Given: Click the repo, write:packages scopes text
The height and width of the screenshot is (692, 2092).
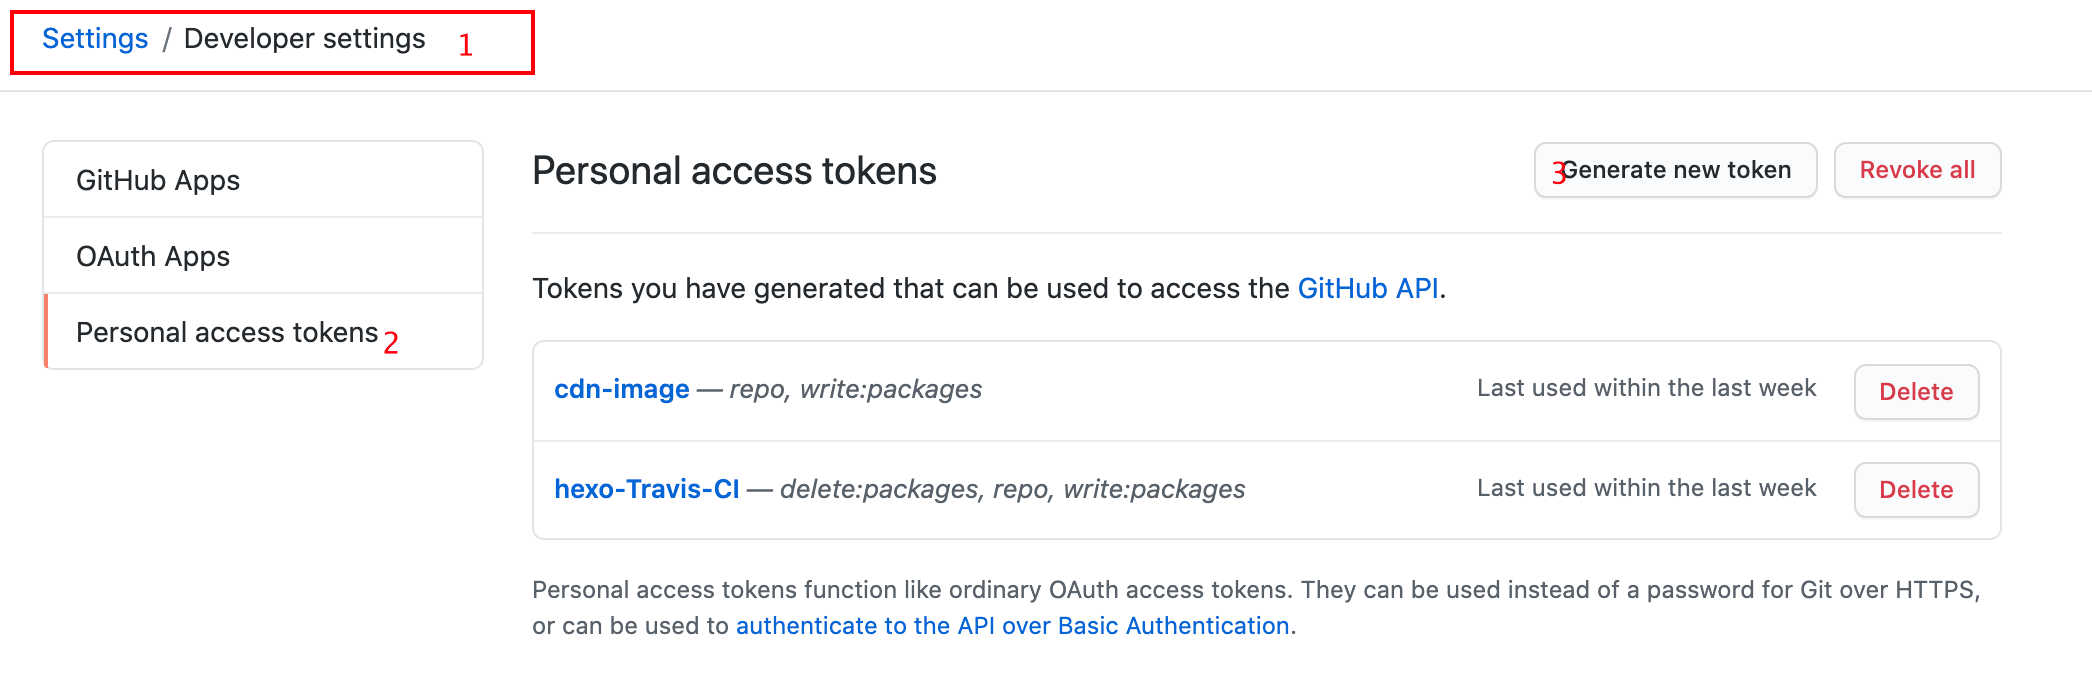Looking at the screenshot, I should (856, 389).
